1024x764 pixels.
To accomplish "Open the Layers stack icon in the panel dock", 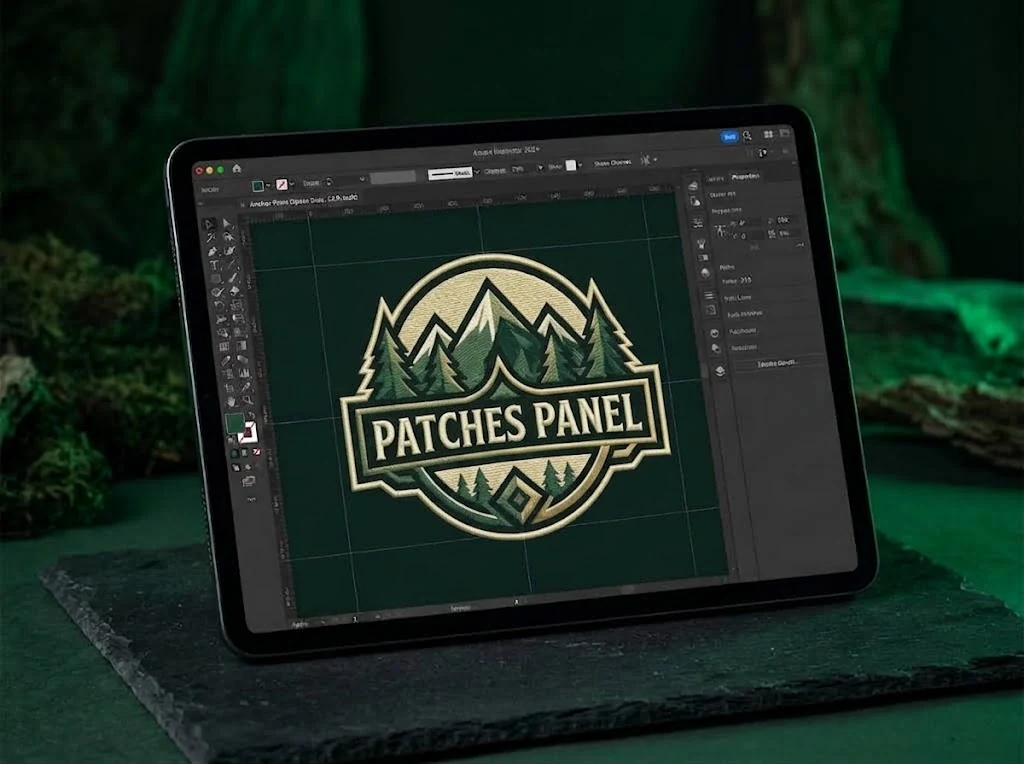I will pos(720,371).
